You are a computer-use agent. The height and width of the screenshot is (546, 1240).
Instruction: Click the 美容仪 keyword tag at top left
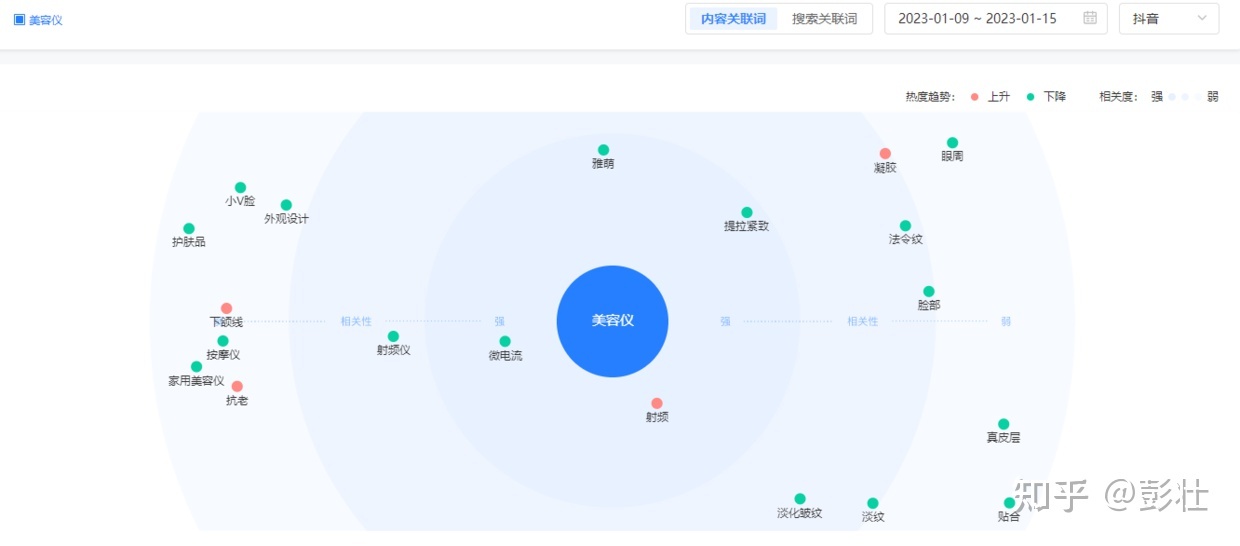[38, 19]
